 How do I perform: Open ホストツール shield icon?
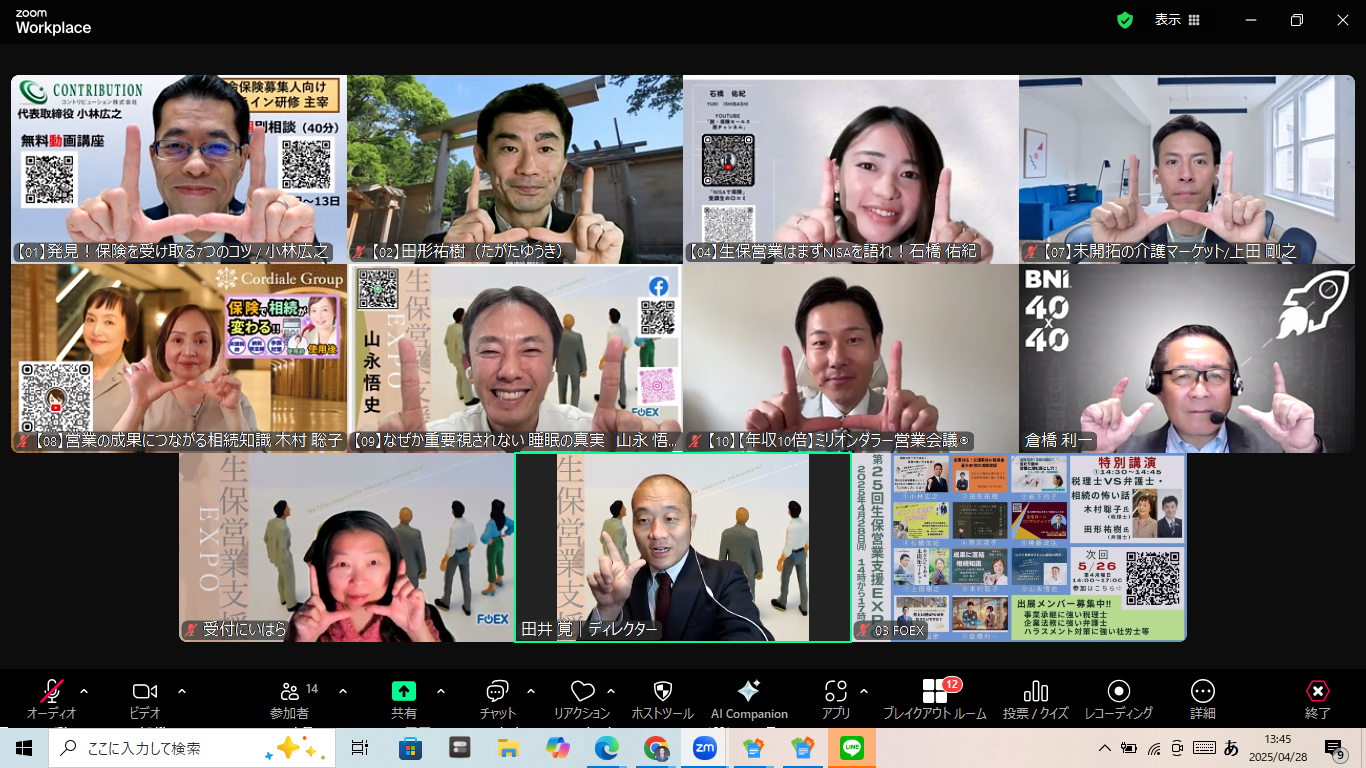coord(662,692)
